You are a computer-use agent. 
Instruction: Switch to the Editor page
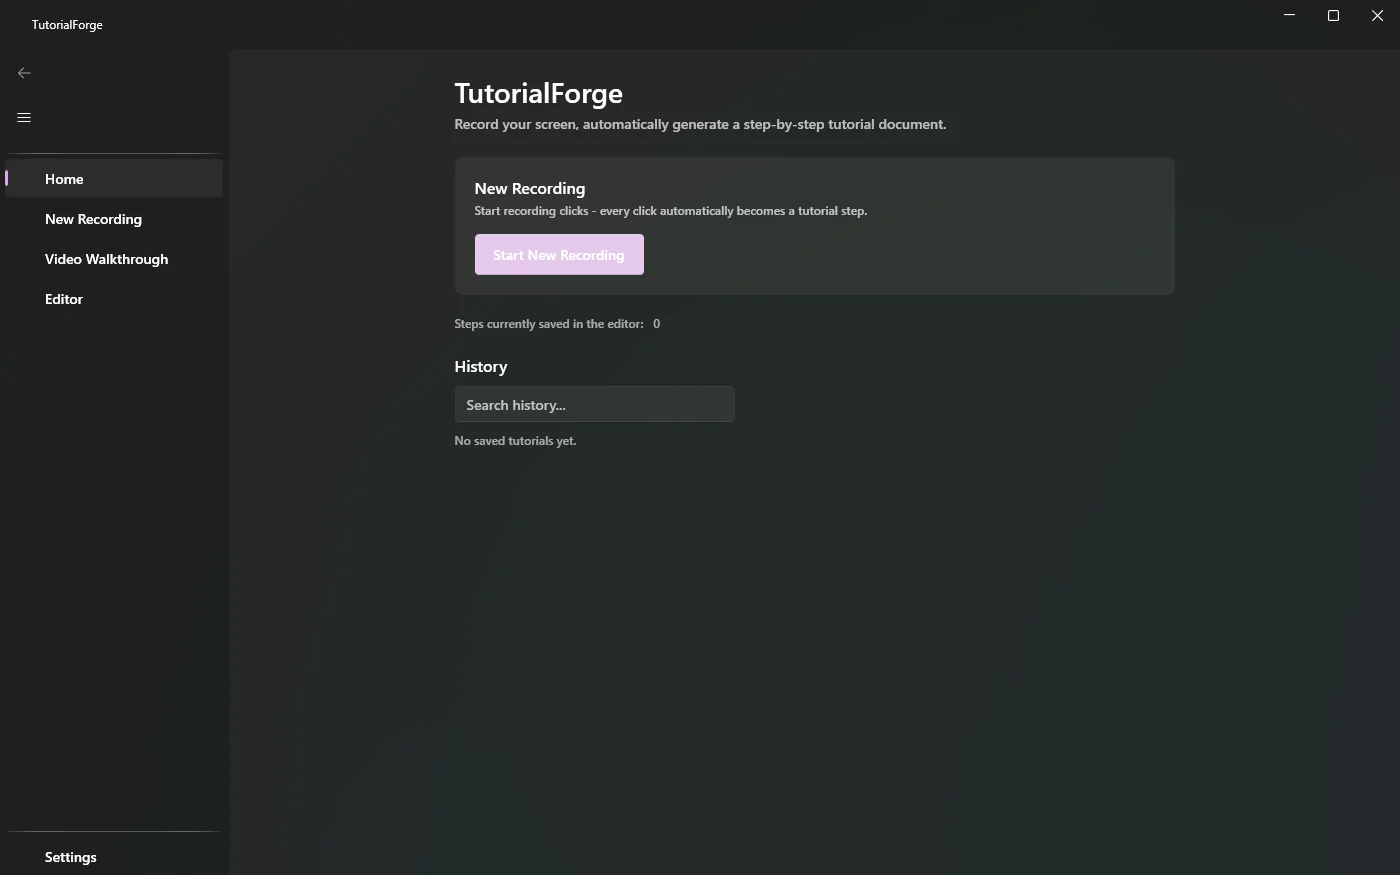(x=114, y=299)
